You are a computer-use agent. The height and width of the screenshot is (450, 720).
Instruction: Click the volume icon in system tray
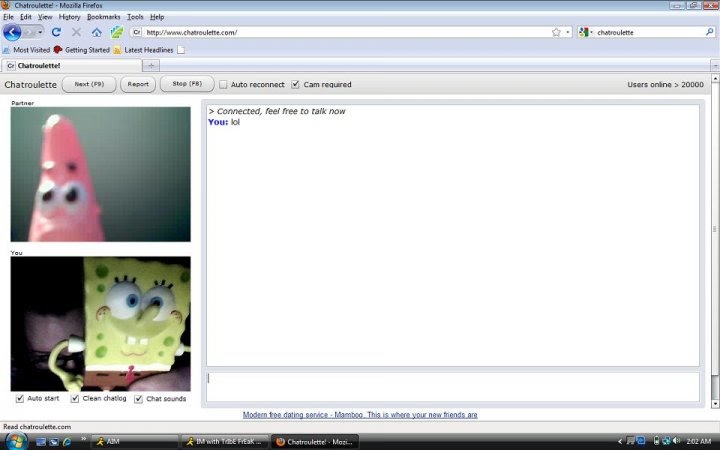tap(676, 441)
